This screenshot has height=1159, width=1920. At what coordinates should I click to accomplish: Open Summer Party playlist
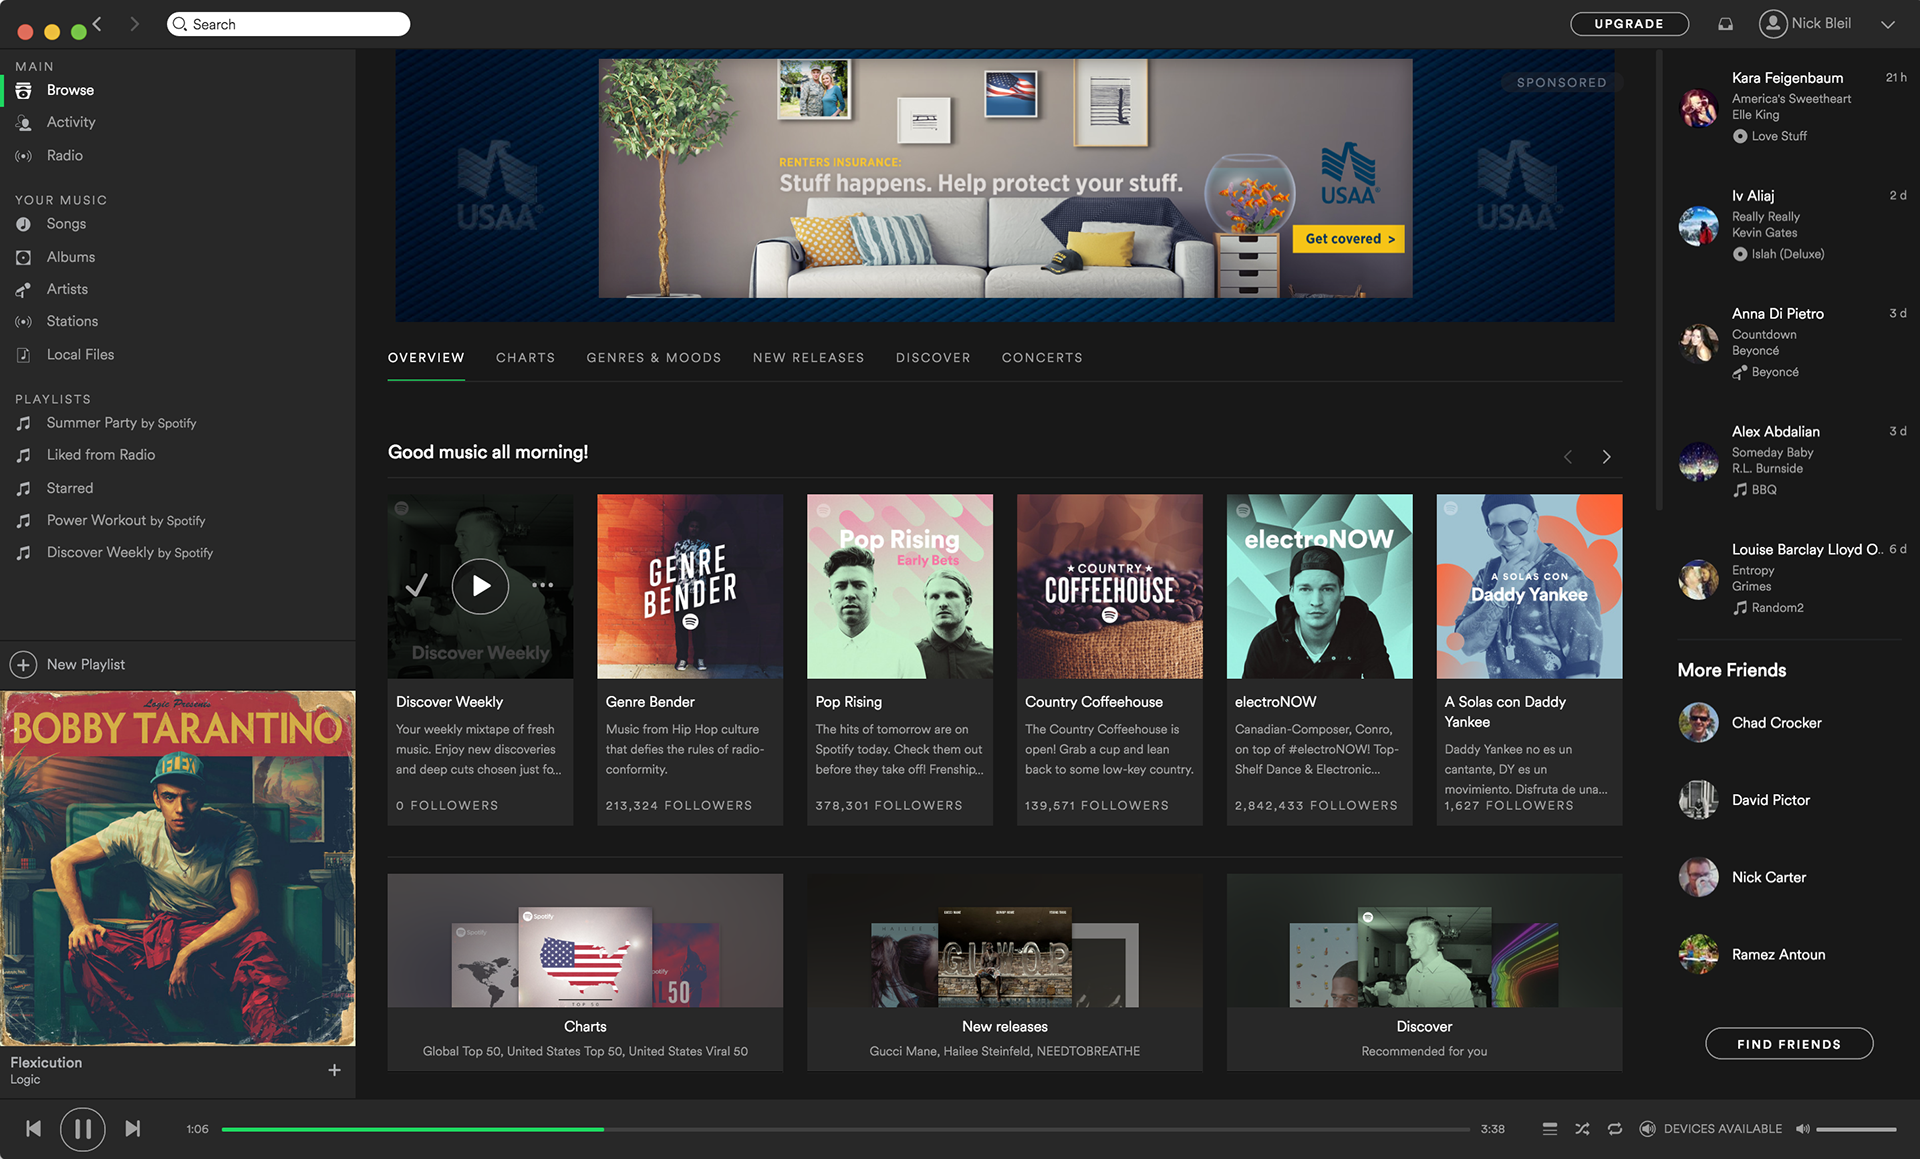pyautogui.click(x=121, y=423)
